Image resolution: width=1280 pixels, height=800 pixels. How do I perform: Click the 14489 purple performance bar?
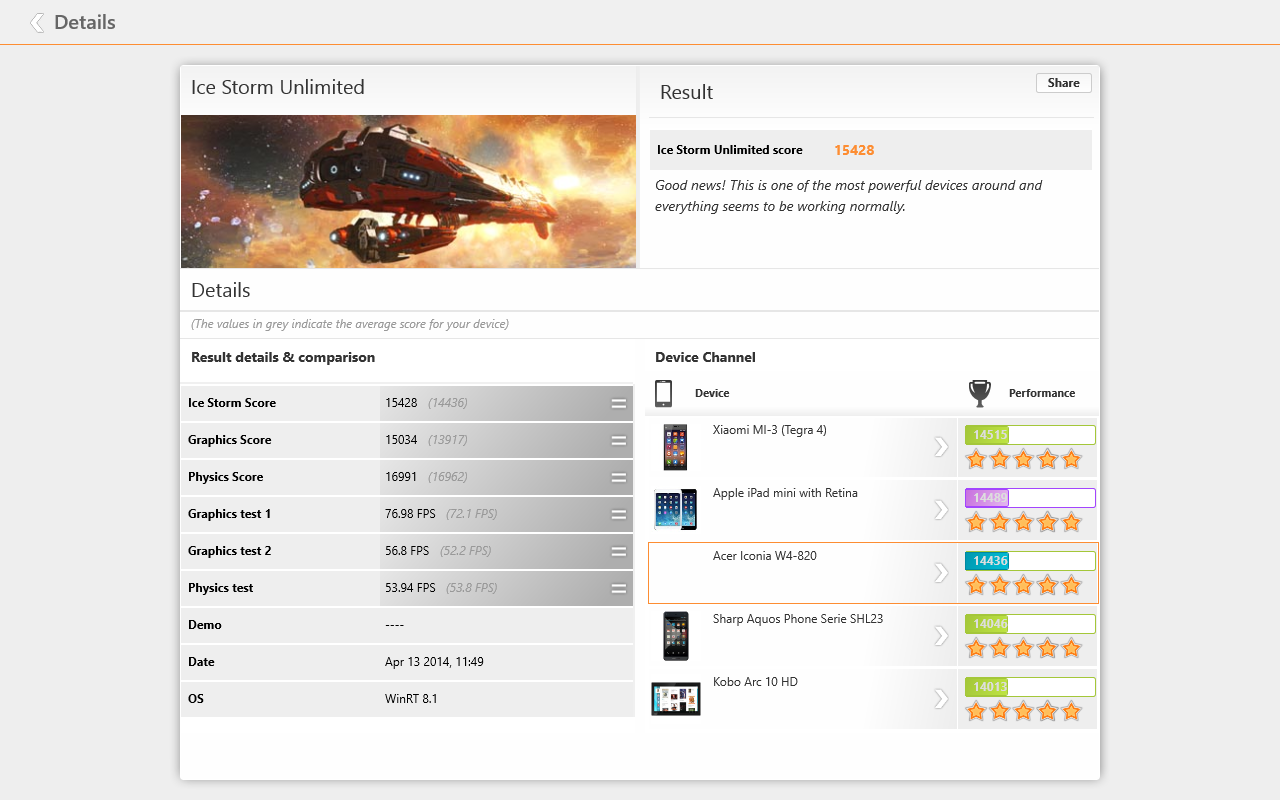pyautogui.click(x=1030, y=498)
